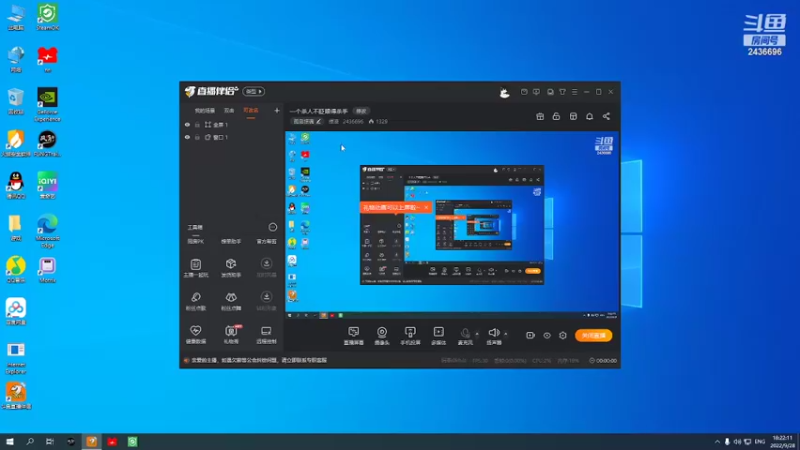This screenshot has width=800, height=450.
Task: Open the cube package tool in toolbox
Action: click(231, 267)
